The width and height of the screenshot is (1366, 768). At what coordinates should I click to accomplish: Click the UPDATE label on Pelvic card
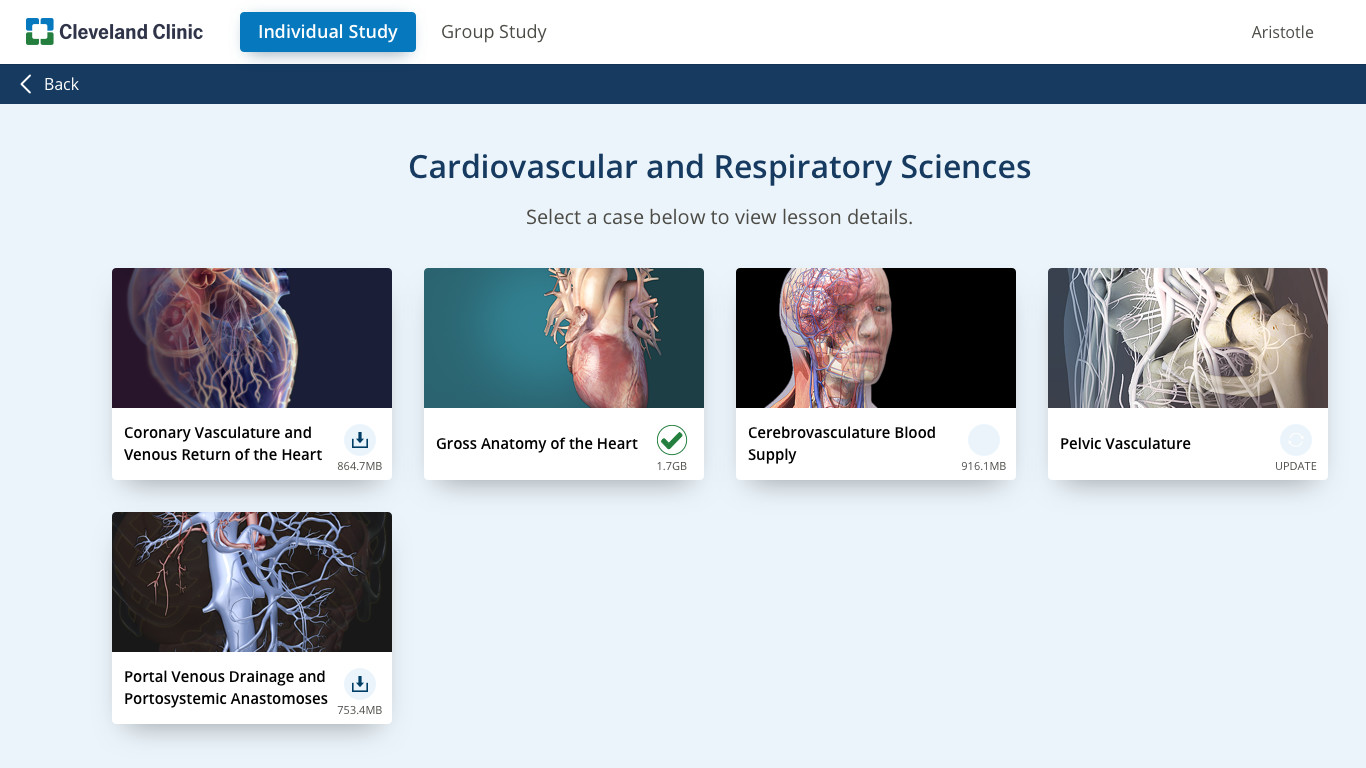coord(1296,466)
